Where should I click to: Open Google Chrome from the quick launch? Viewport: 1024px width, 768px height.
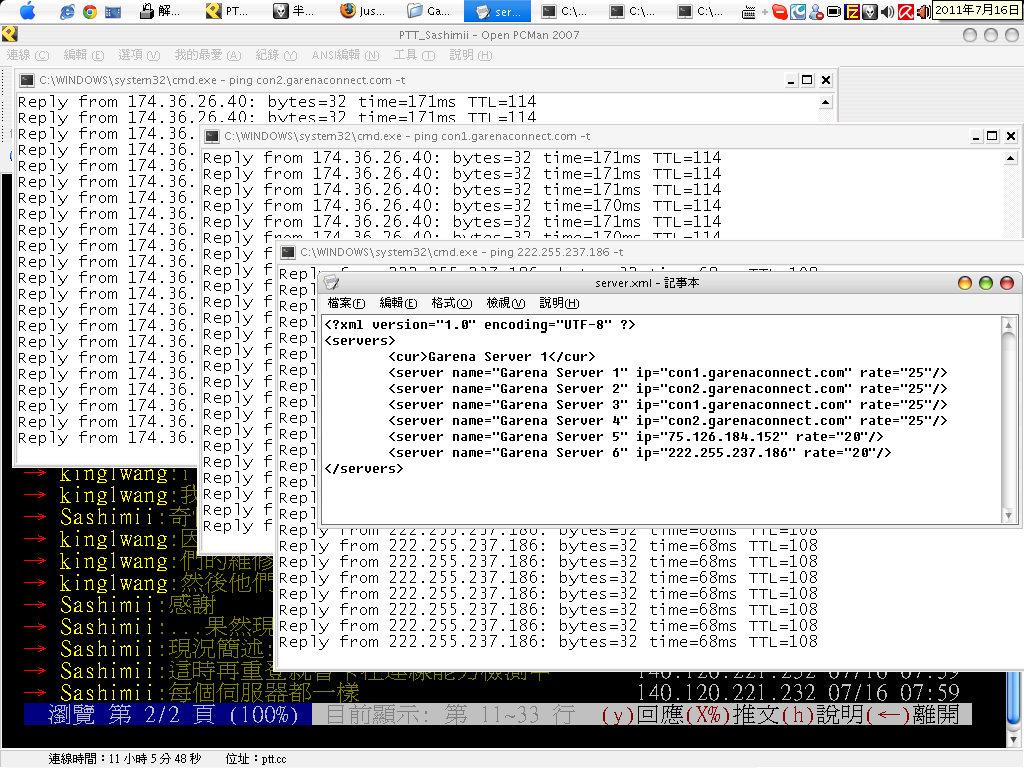pos(90,12)
